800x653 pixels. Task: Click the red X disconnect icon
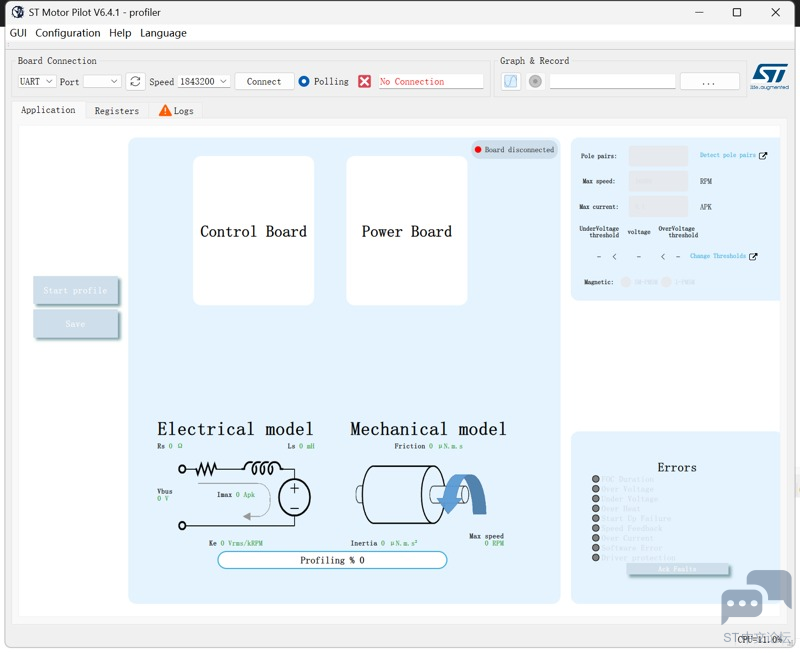(364, 81)
